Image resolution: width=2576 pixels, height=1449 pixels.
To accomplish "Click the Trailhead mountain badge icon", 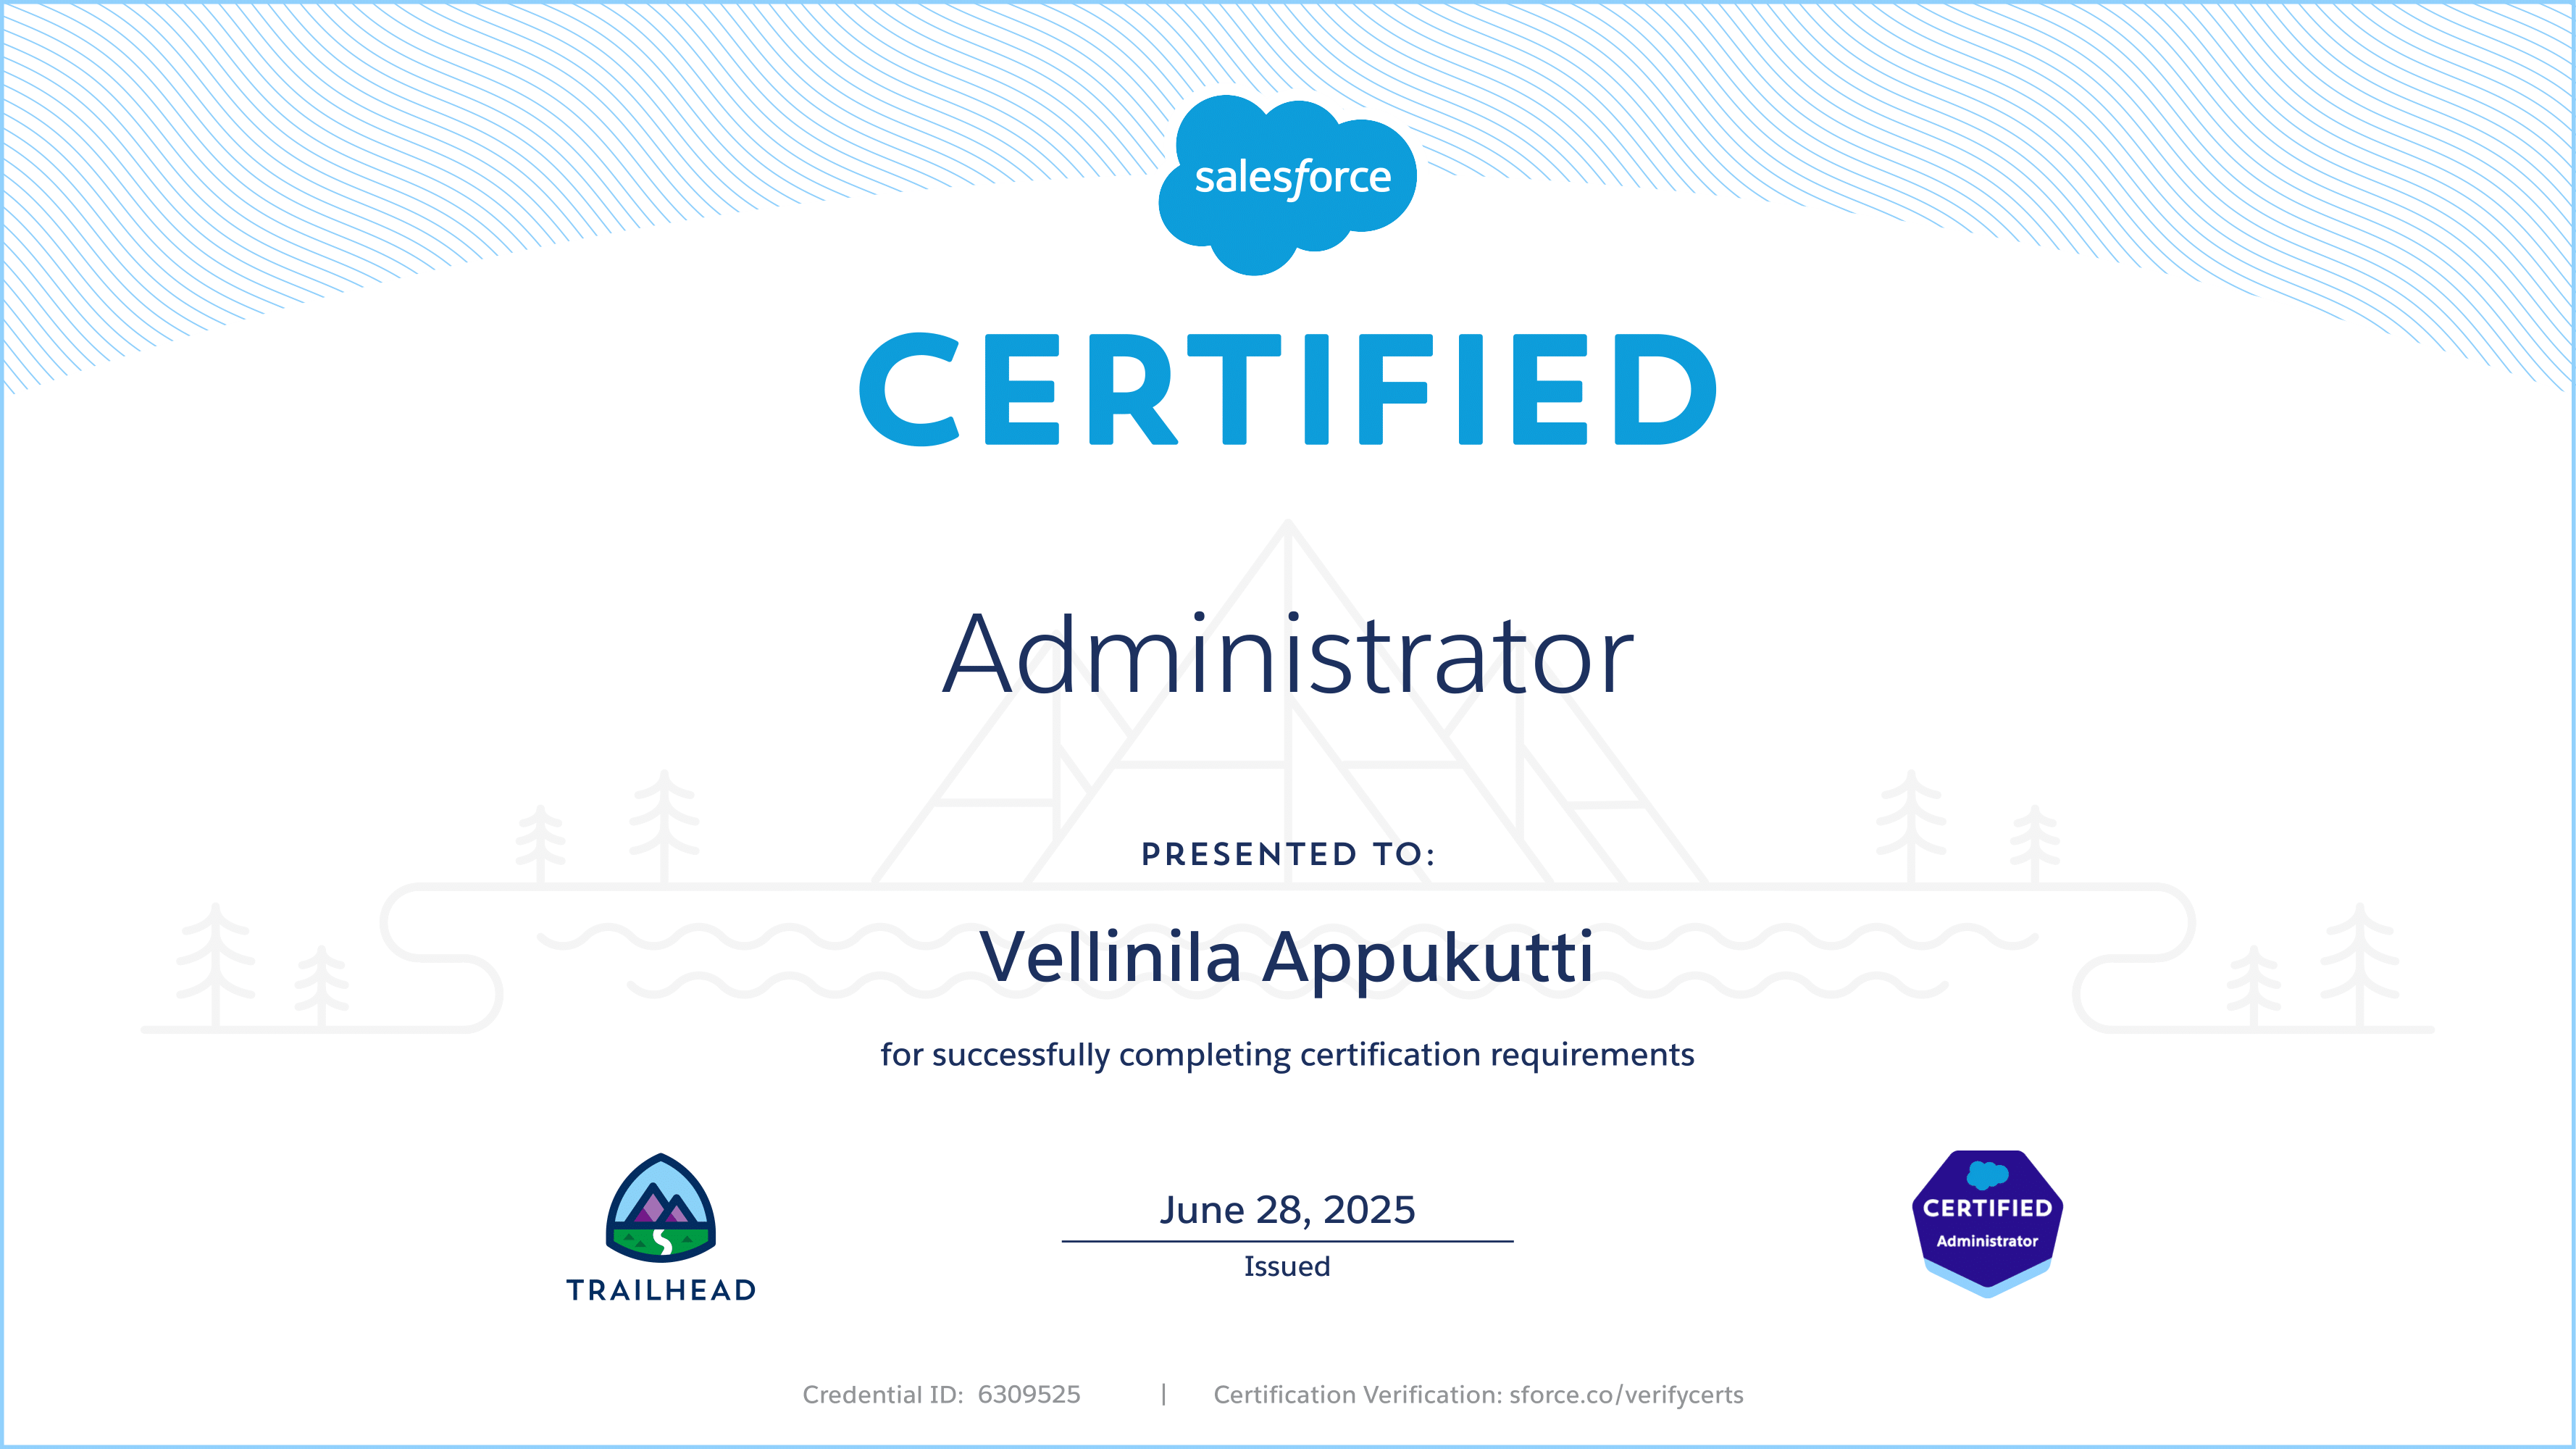I will [x=661, y=1208].
